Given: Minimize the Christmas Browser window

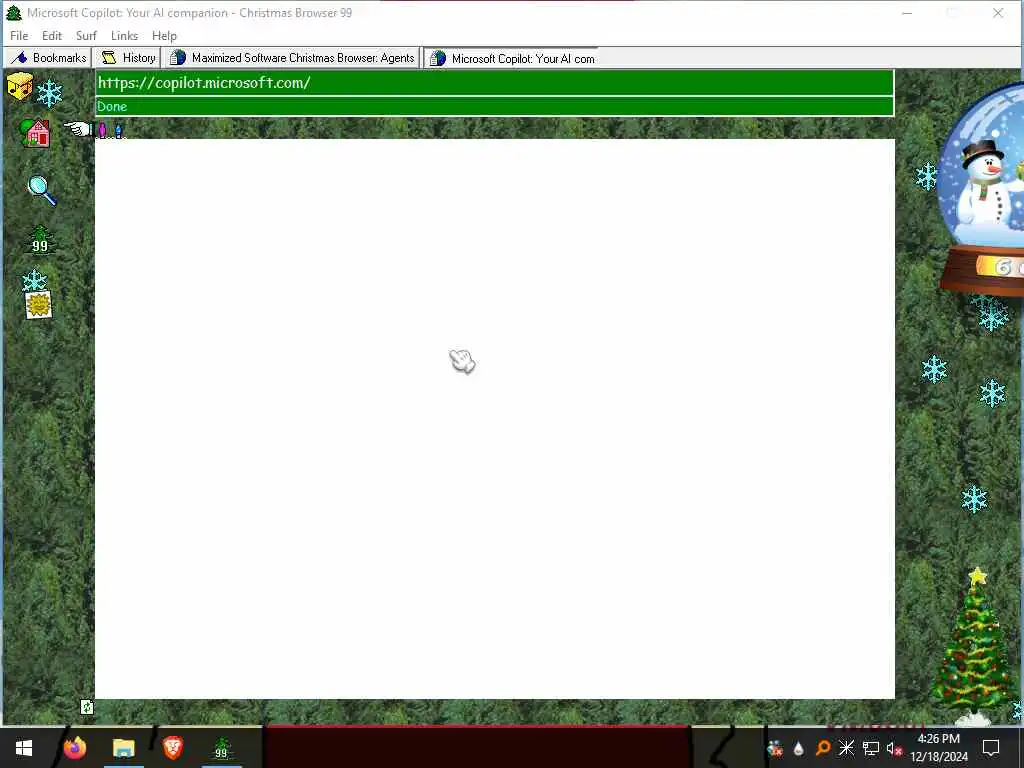Looking at the screenshot, I should coord(907,13).
